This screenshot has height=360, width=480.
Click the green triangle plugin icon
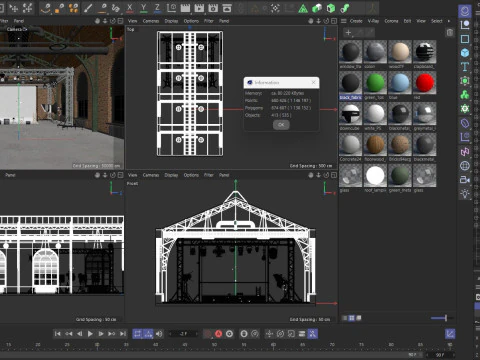[303, 8]
